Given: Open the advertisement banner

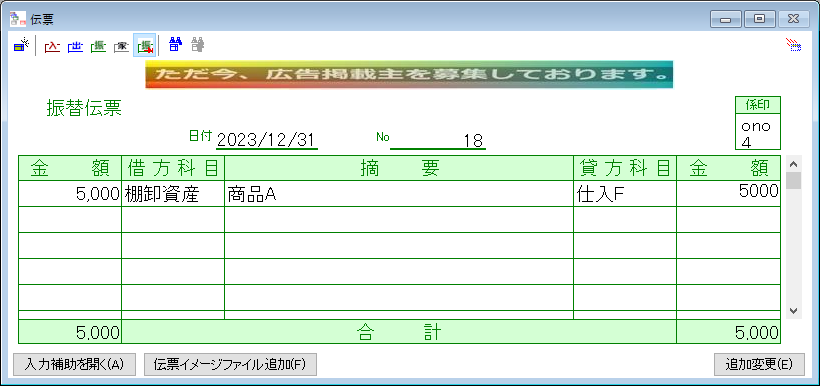Looking at the screenshot, I should (409, 74).
